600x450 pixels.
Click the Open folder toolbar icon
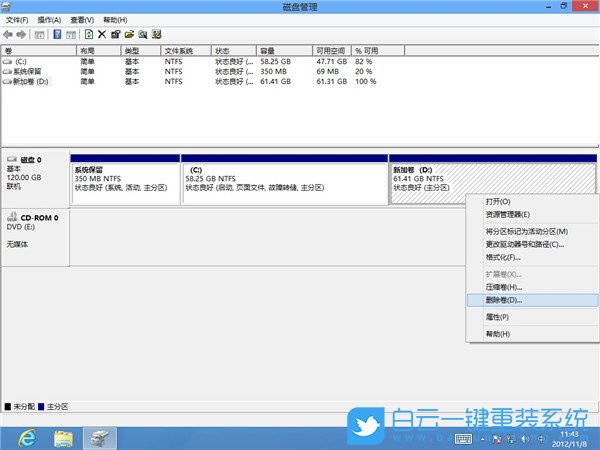pos(129,34)
